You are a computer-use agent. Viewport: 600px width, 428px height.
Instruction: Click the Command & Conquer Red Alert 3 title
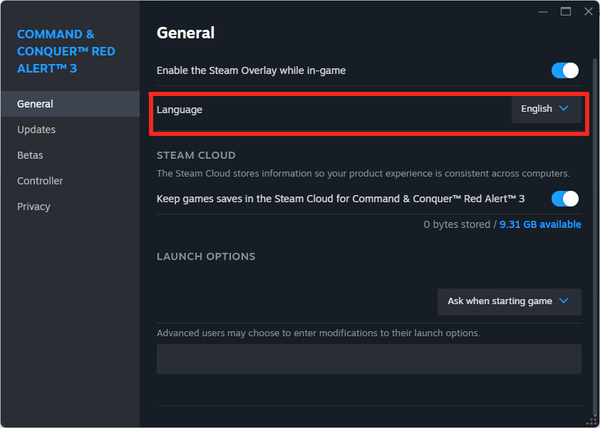pos(68,53)
